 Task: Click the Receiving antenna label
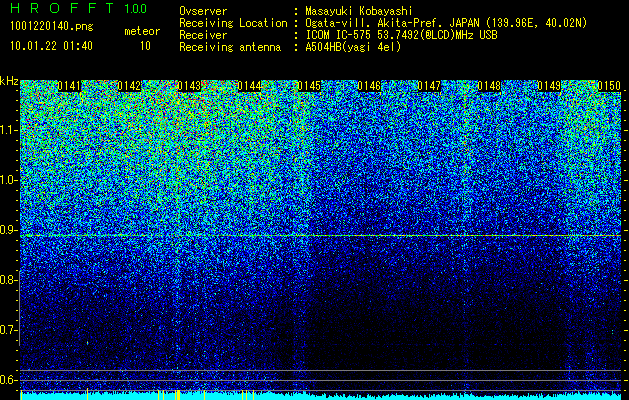[230, 47]
